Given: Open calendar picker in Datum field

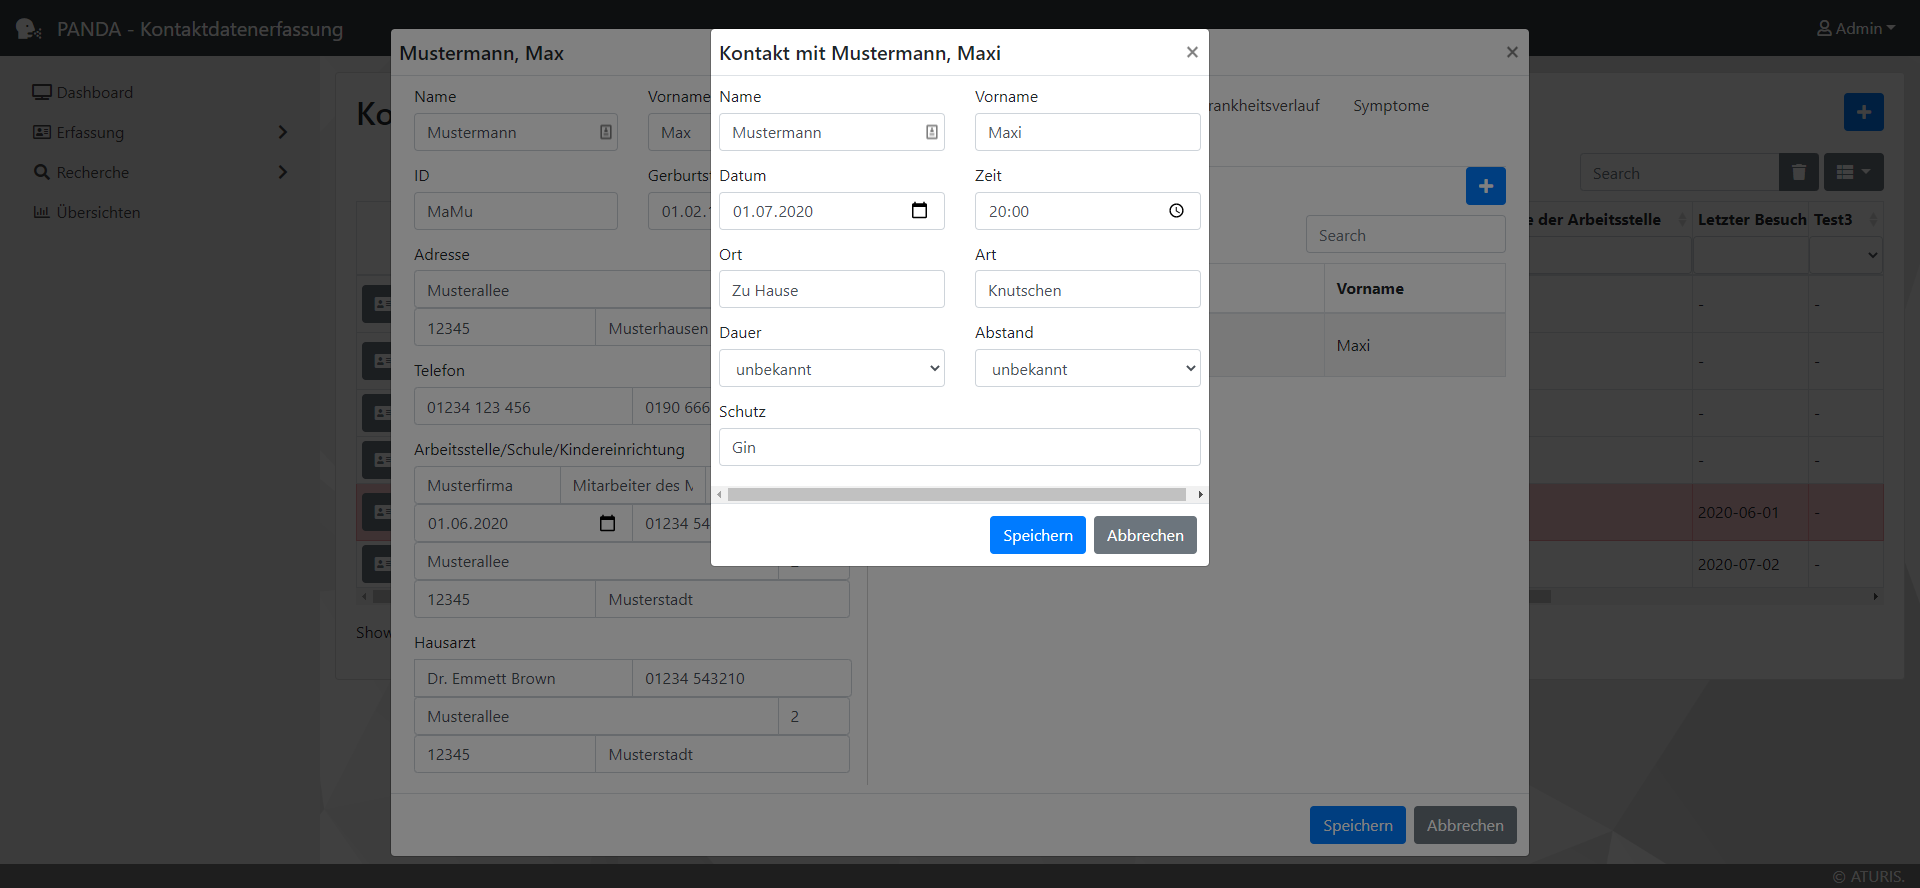Looking at the screenshot, I should click(x=919, y=211).
